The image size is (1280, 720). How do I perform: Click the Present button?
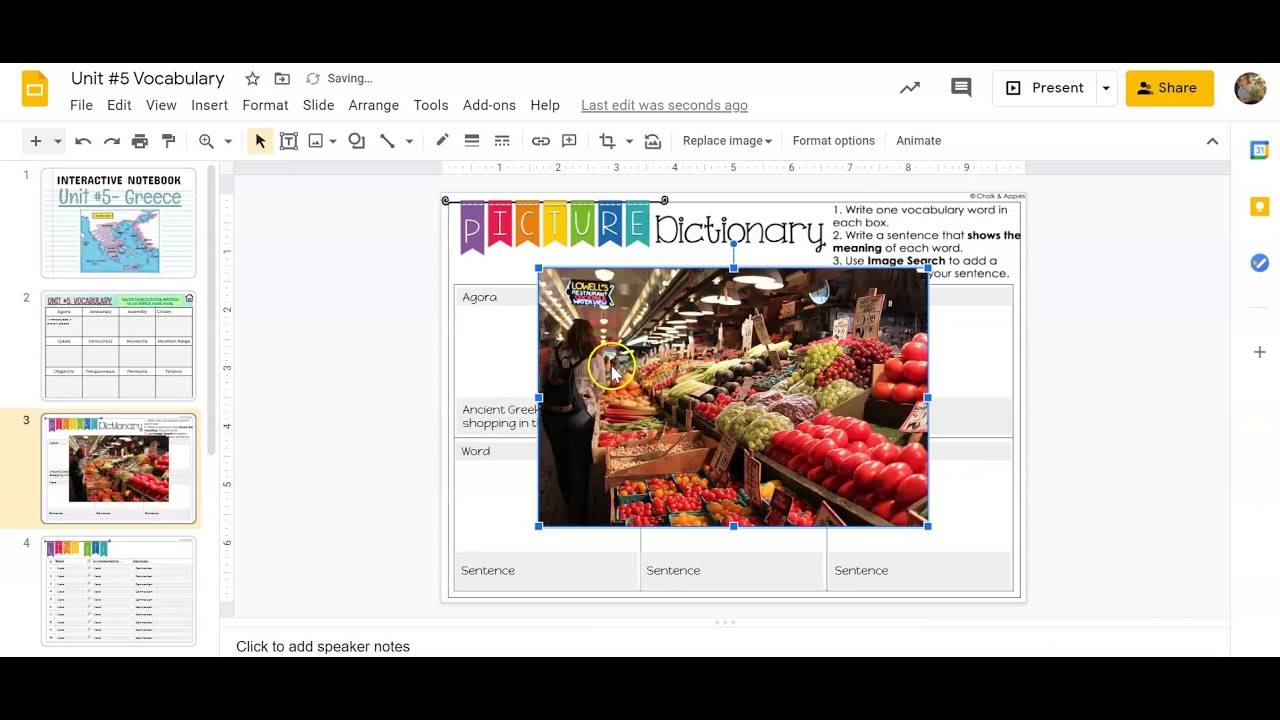[x=1045, y=88]
